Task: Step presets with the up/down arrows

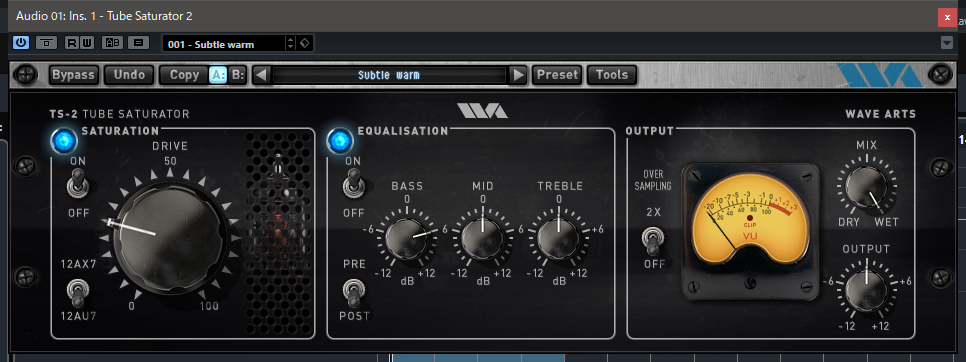Action: [x=291, y=44]
